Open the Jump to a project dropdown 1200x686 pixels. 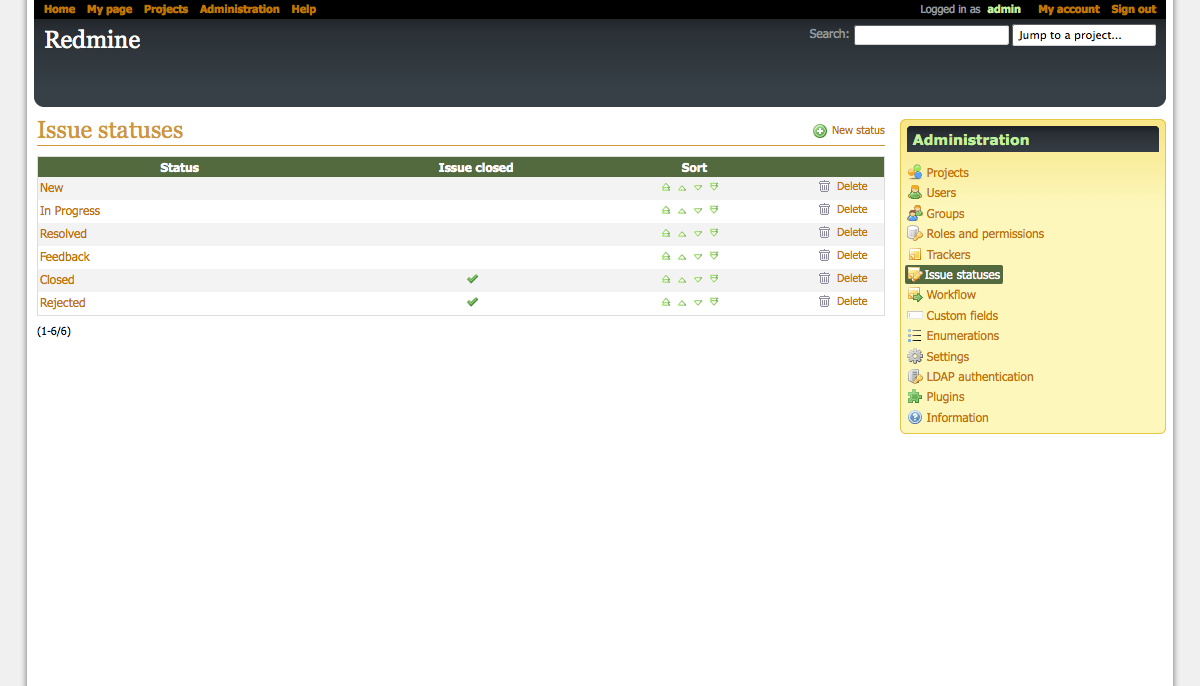point(1084,35)
